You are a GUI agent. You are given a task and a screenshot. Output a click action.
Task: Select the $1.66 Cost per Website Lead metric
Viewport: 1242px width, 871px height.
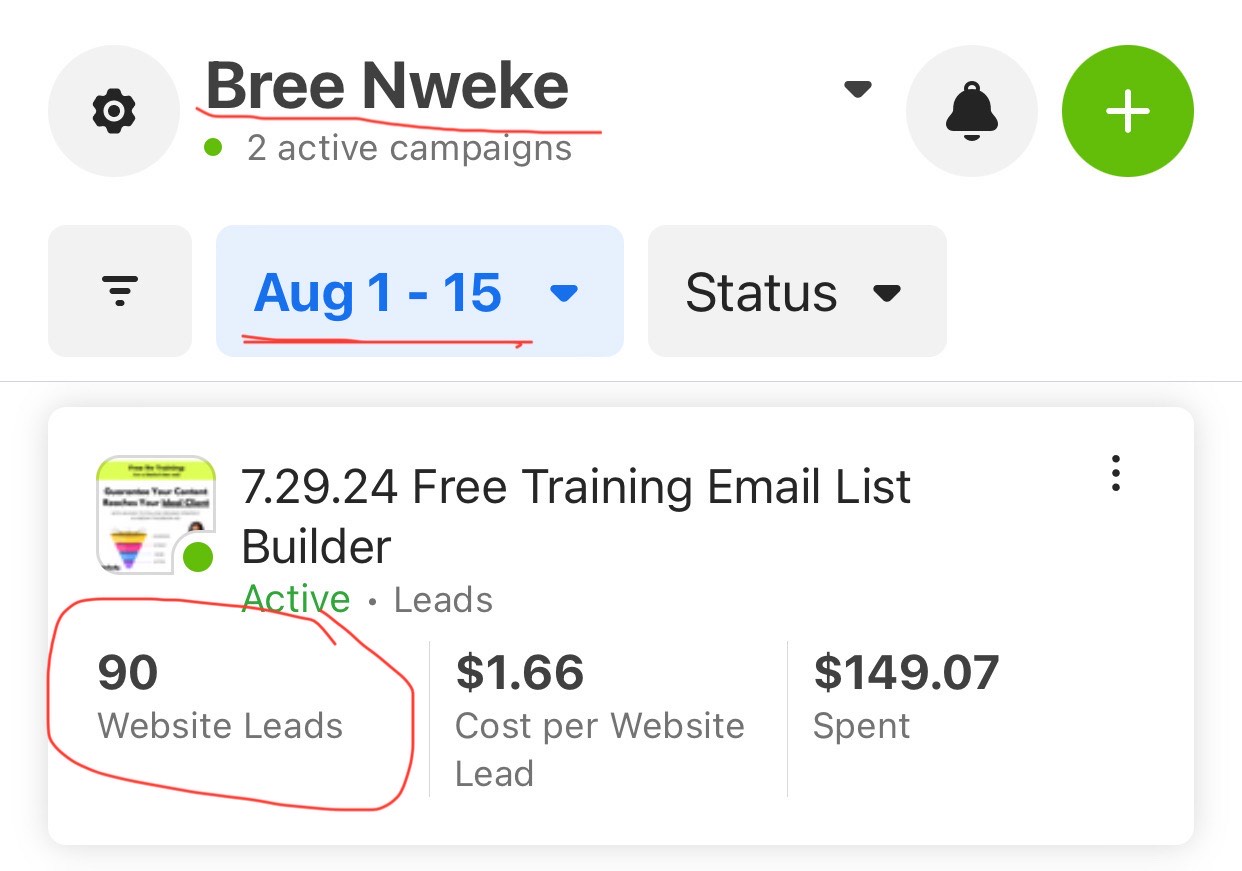click(600, 718)
